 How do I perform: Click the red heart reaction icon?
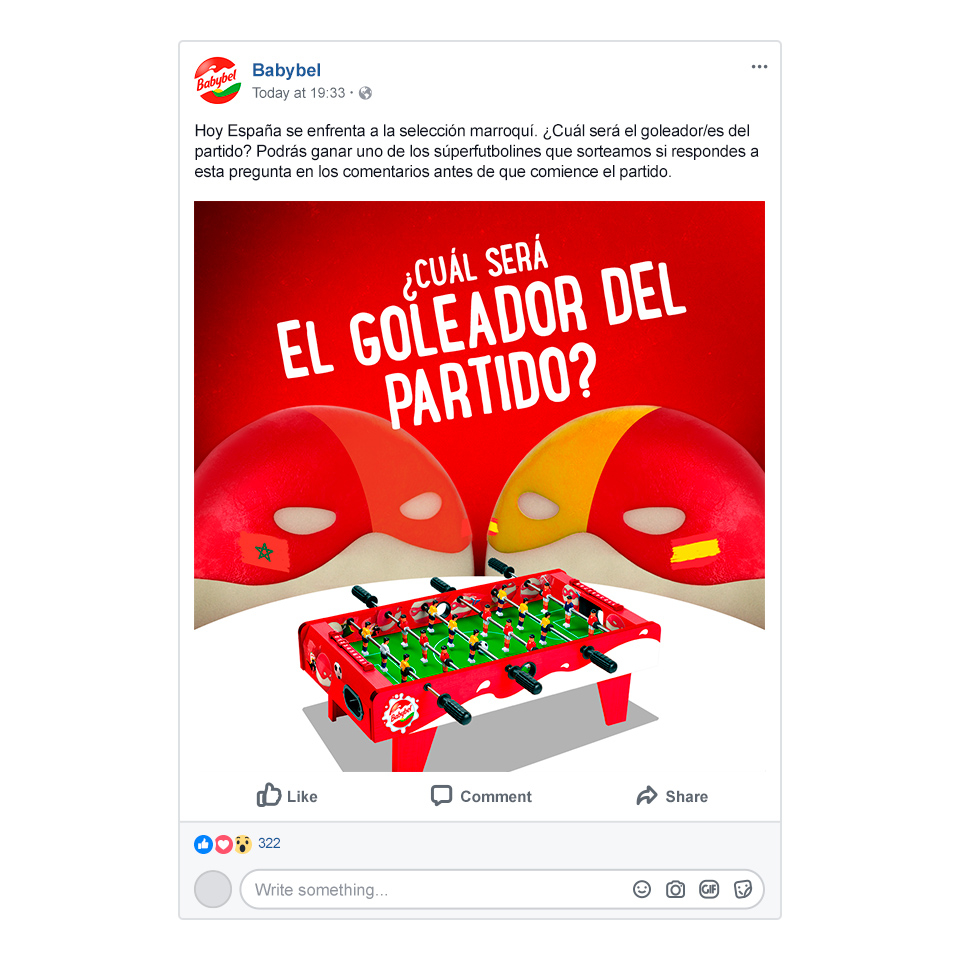click(x=223, y=844)
